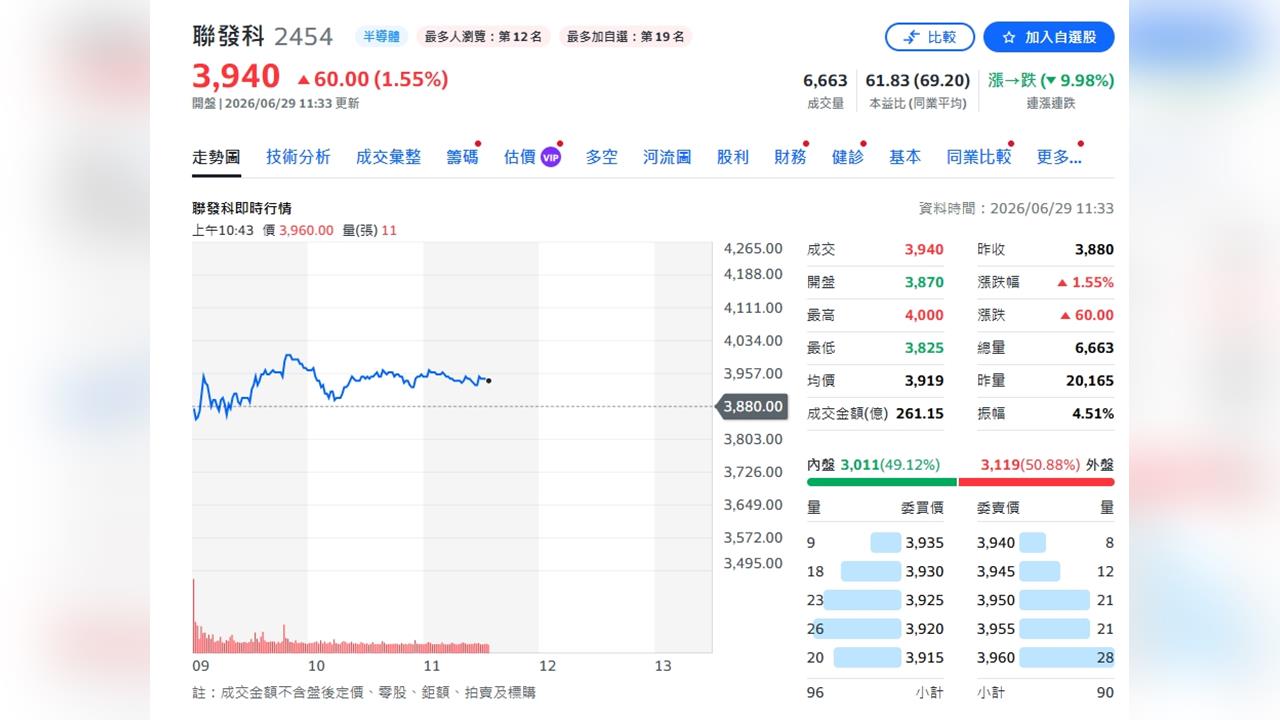Click the 內盤 3,011(49.12%) label
Image resolution: width=1280 pixels, height=720 pixels.
coord(873,464)
